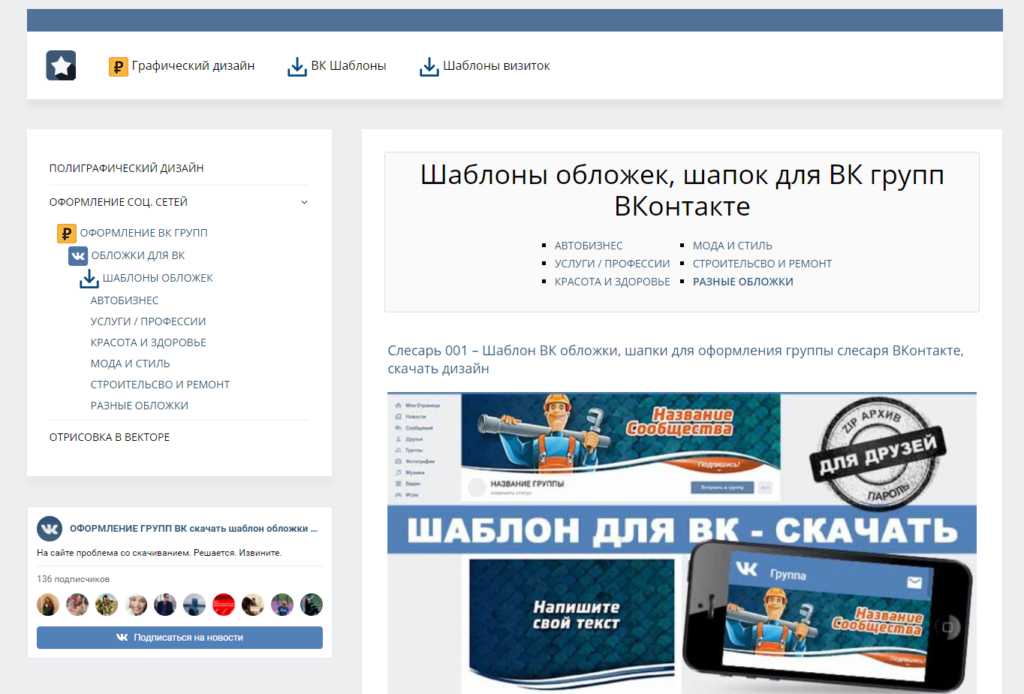Open Шаблоны визиток in top navigation
The width and height of the screenshot is (1024, 694).
tap(496, 66)
